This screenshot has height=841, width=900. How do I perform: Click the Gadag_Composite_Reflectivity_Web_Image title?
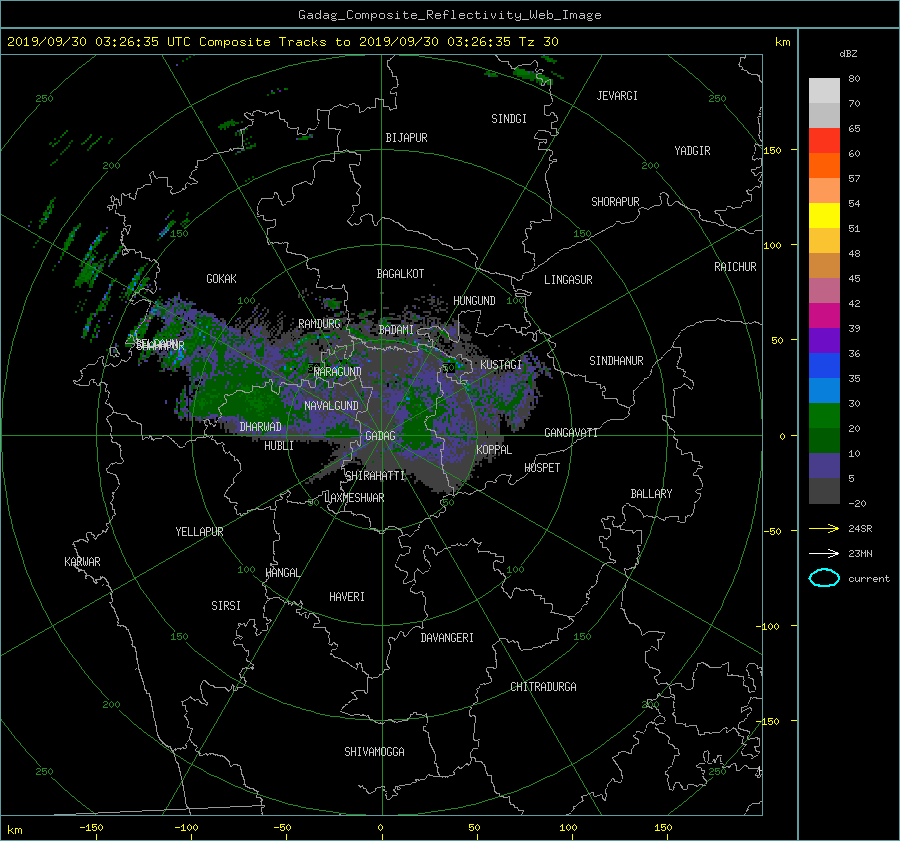click(449, 15)
